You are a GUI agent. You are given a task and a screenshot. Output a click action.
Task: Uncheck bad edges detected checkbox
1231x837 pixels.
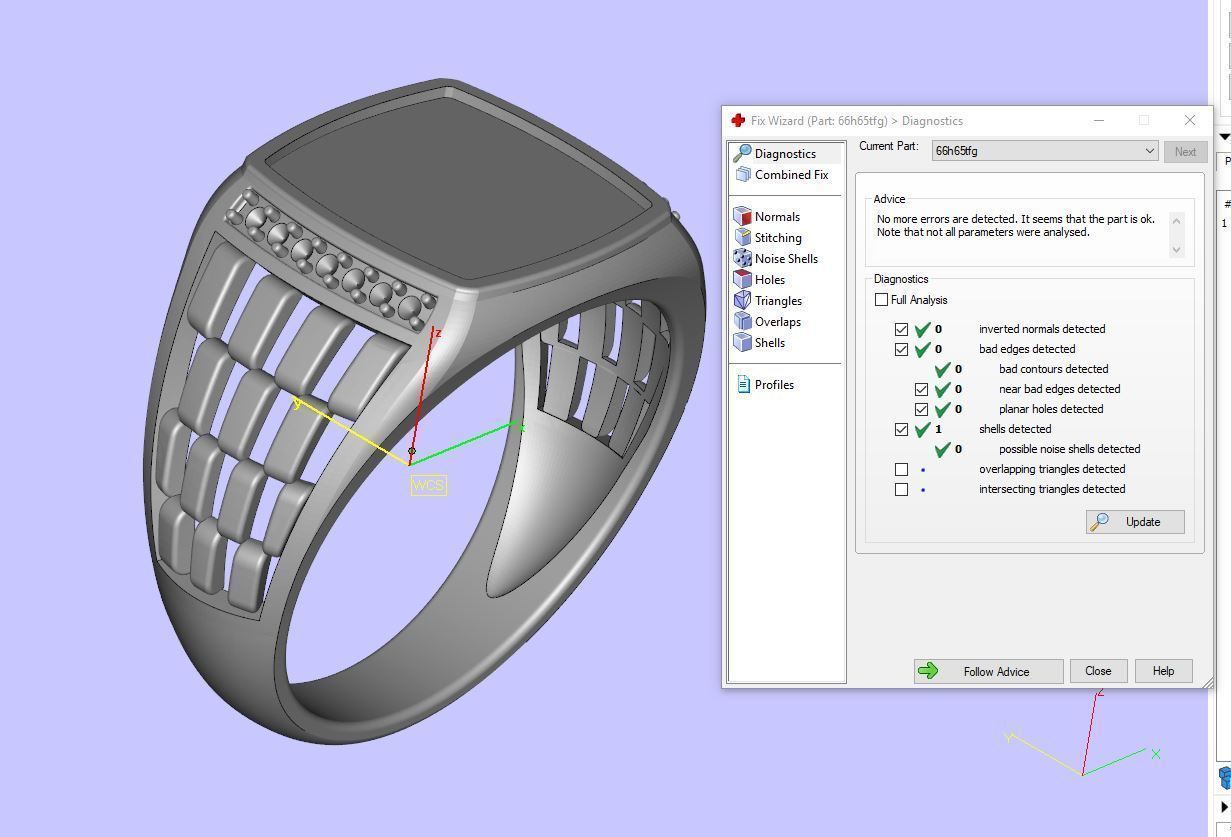pos(901,349)
